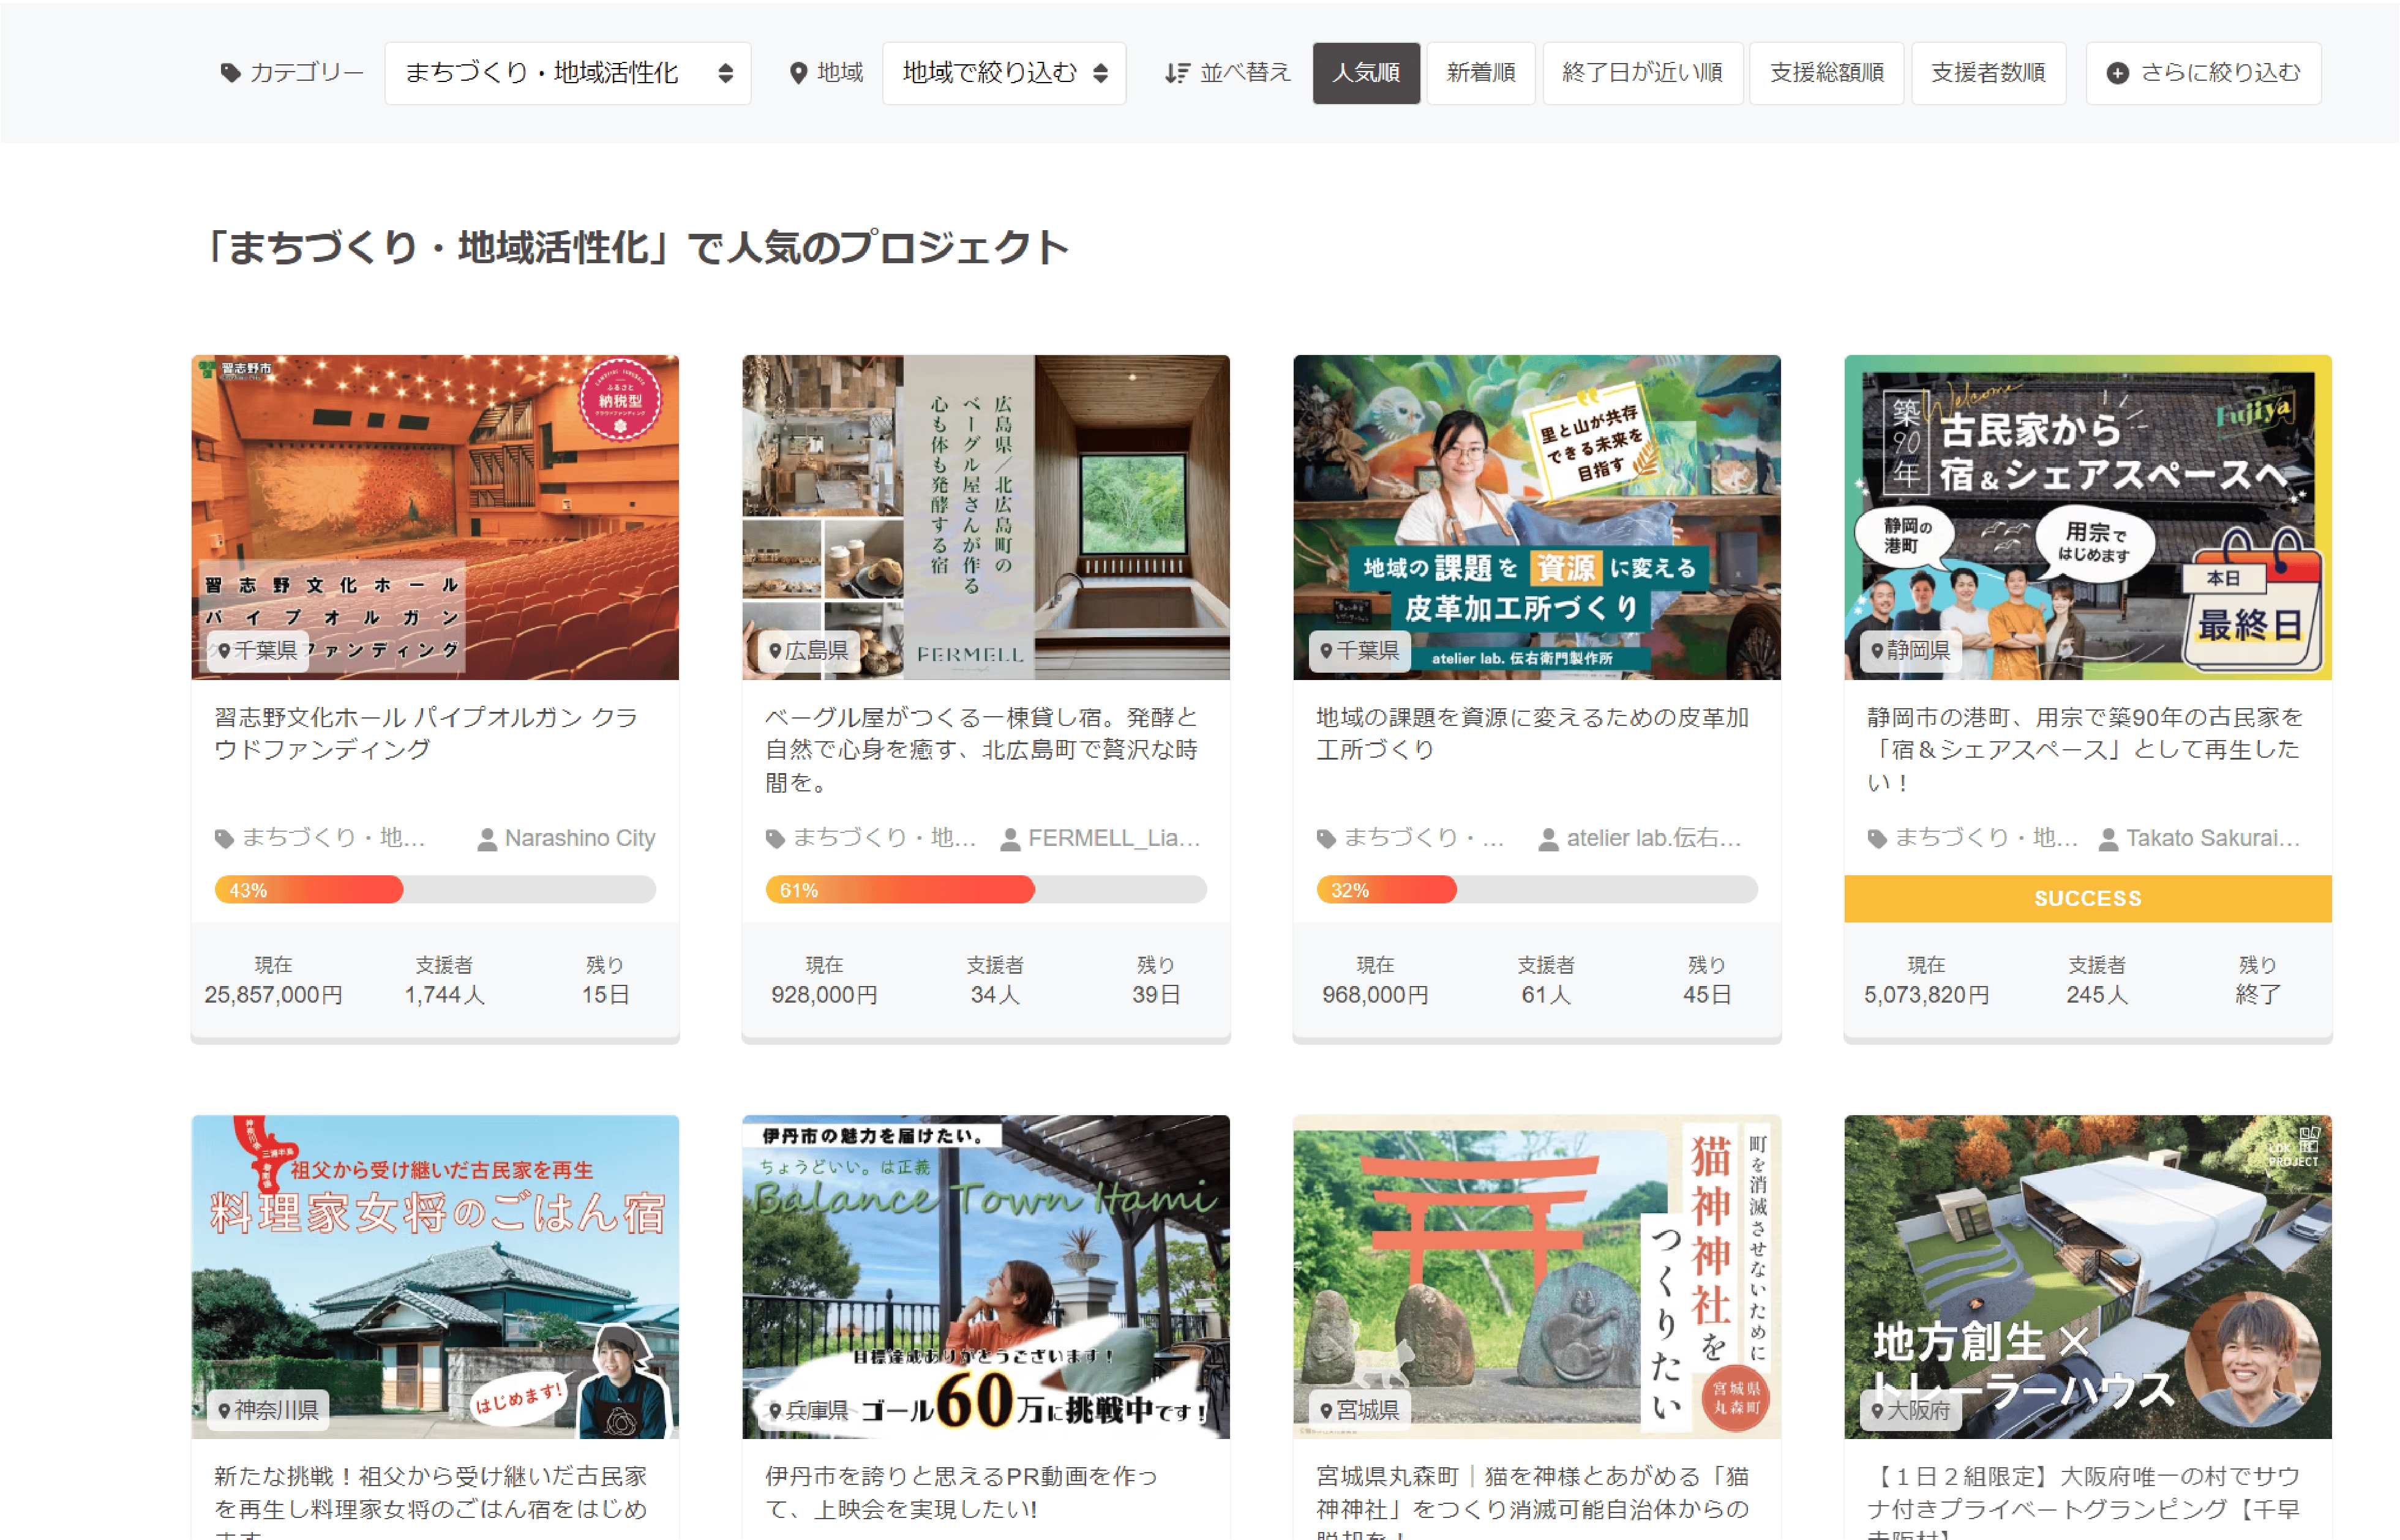Expand さらに絞り込む filter options
Image resolution: width=2400 pixels, height=1540 pixels.
[x=2203, y=73]
